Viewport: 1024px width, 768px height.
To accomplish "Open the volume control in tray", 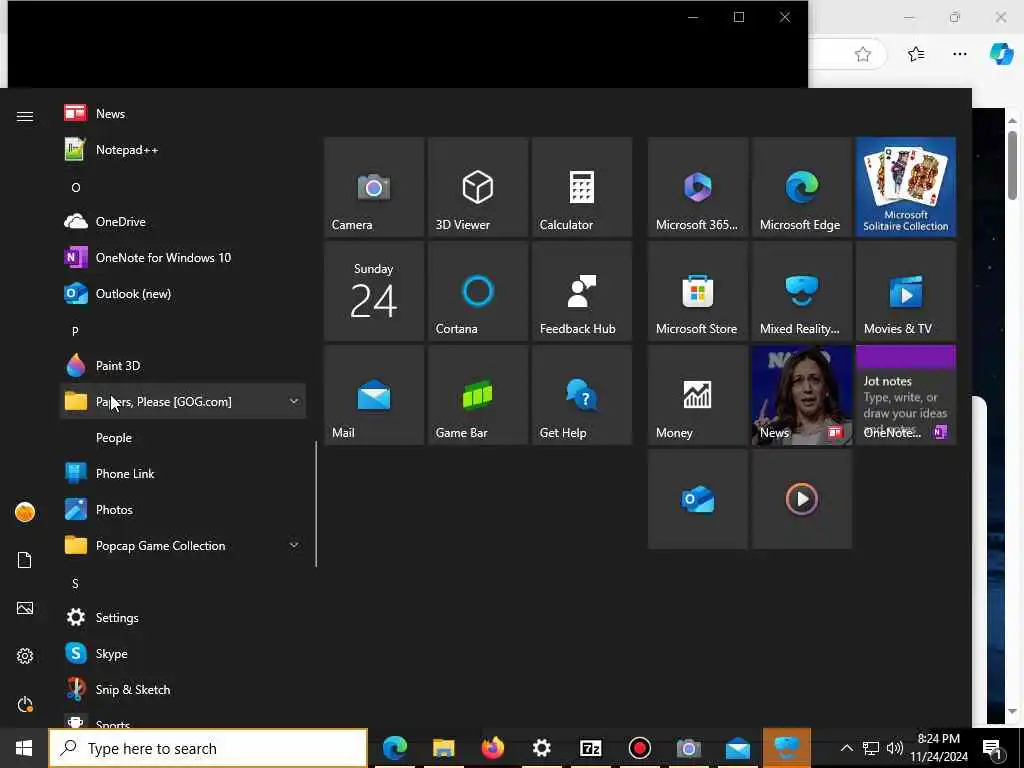I will (x=895, y=748).
